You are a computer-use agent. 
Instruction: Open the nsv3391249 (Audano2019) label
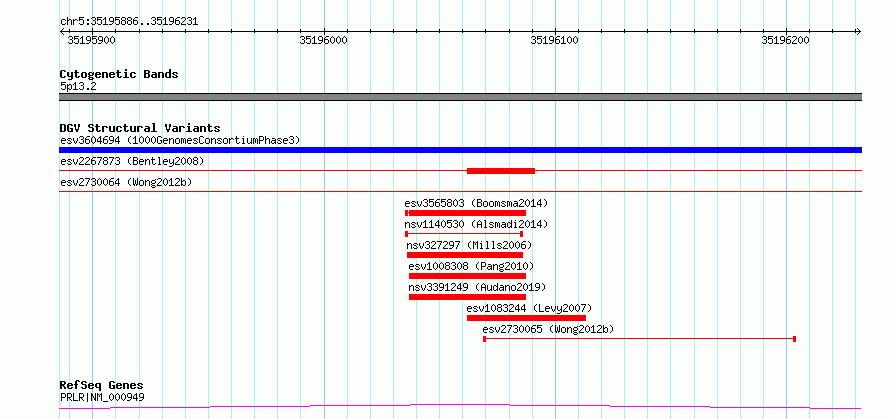pyautogui.click(x=477, y=287)
